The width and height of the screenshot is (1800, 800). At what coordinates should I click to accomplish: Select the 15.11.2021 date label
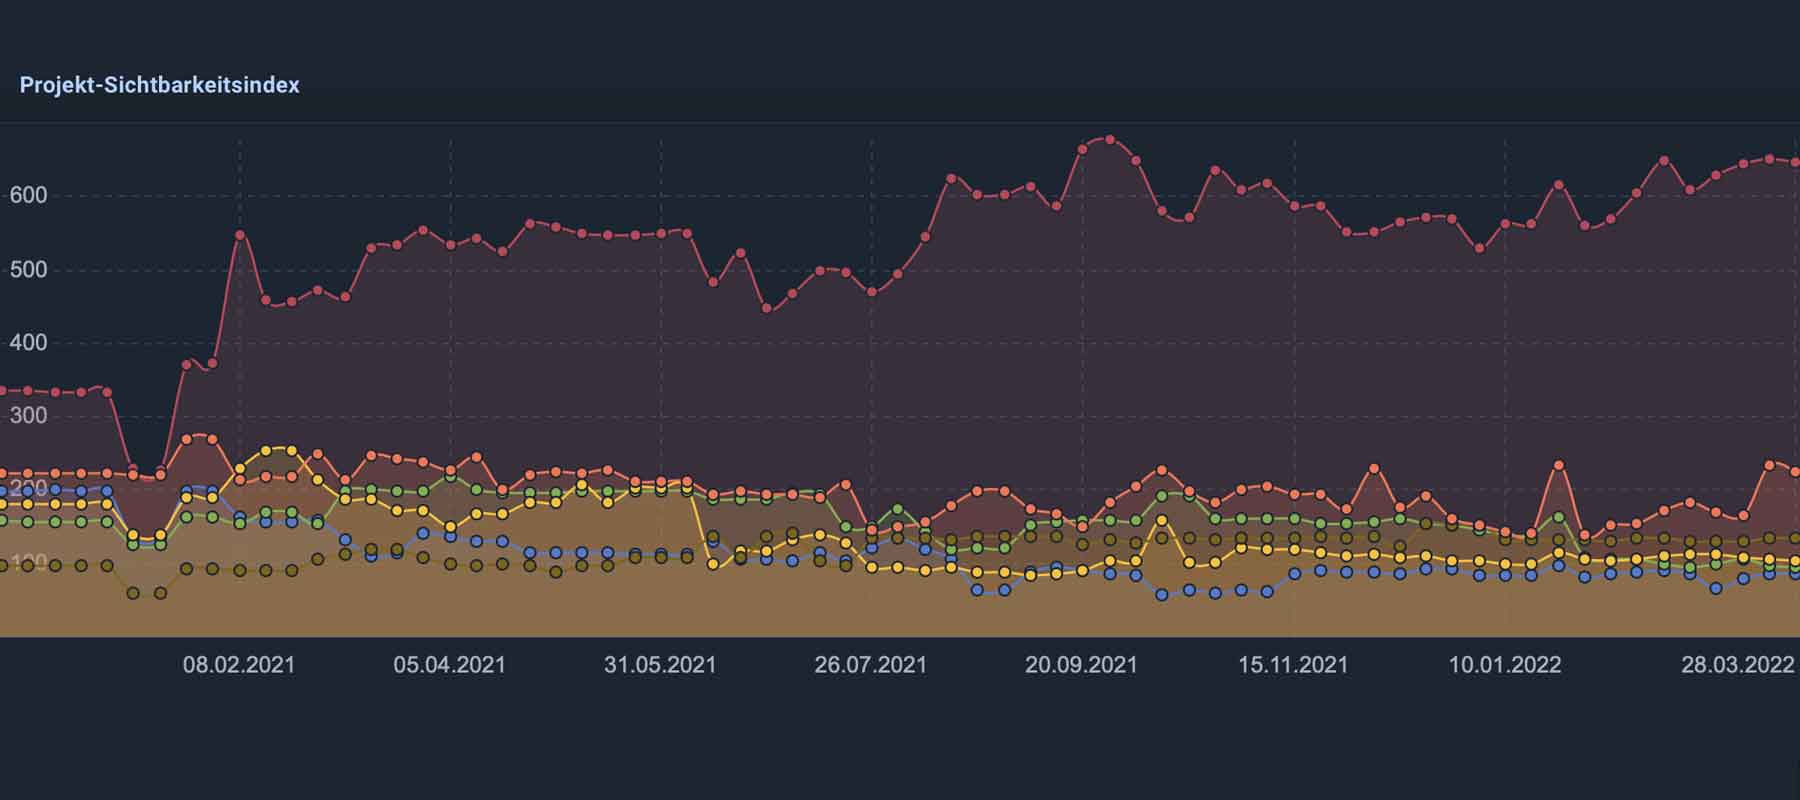(1293, 664)
